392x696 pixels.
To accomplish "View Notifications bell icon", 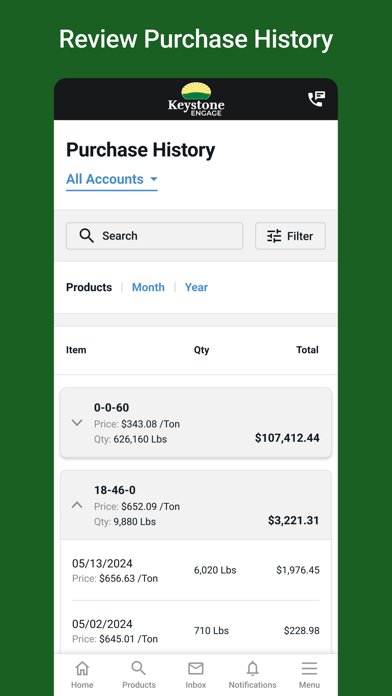I will (253, 668).
